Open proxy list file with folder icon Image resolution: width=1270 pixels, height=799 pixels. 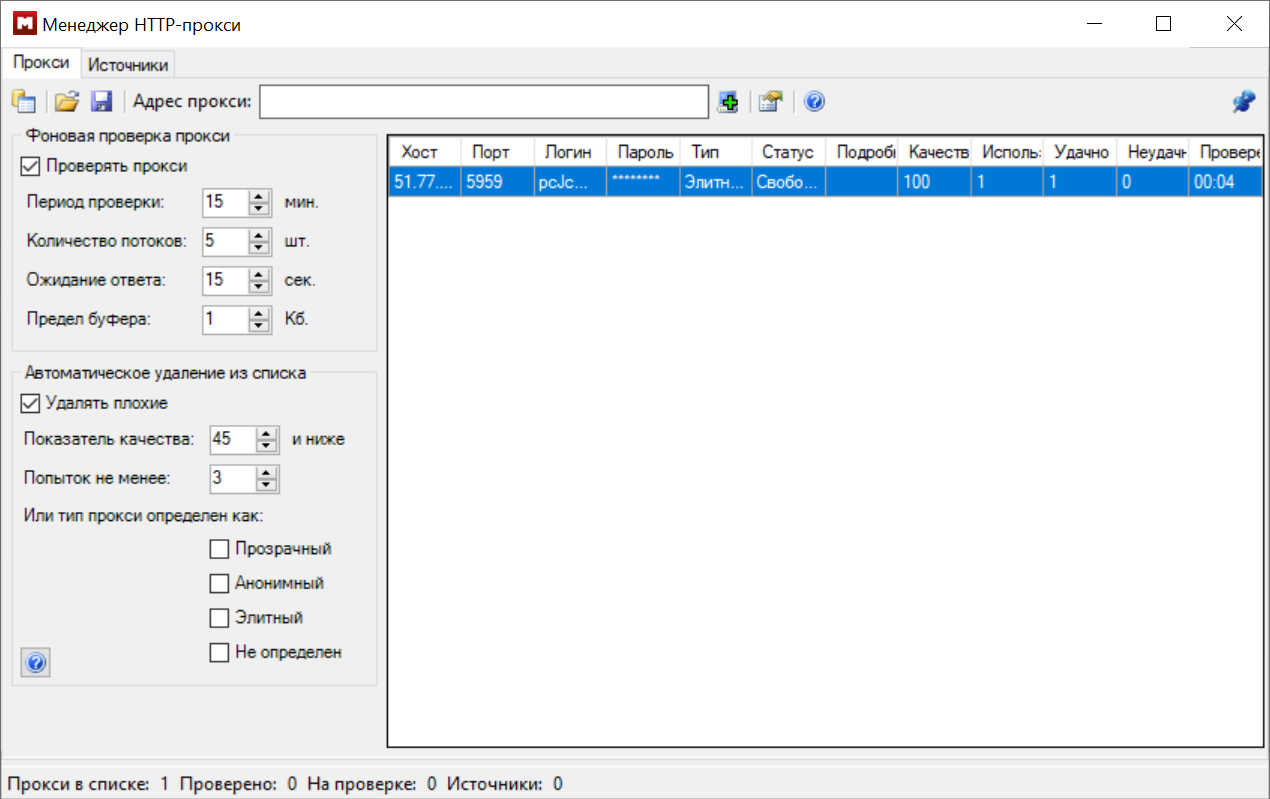point(66,101)
